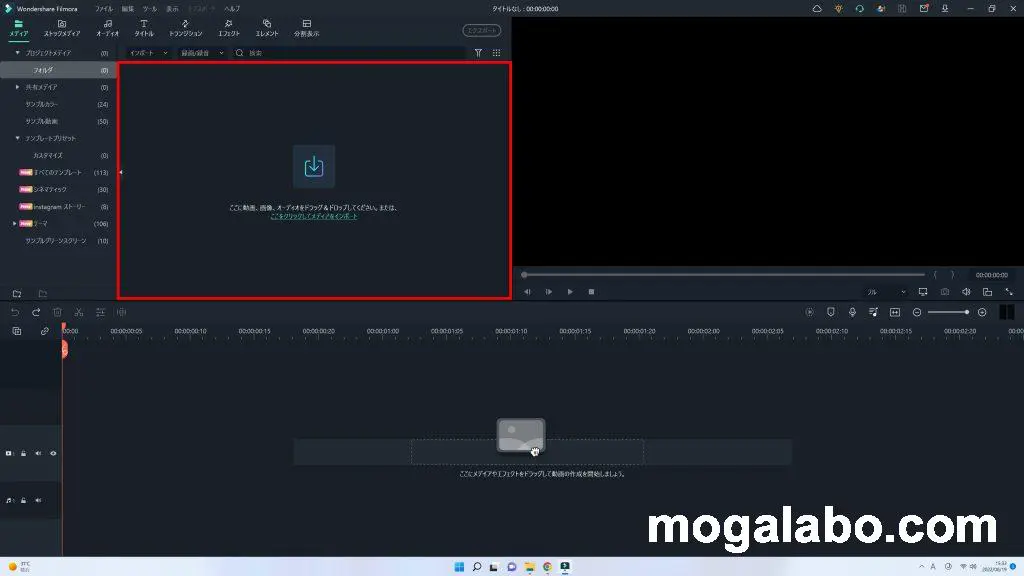Expand the 共有メディア tree item
This screenshot has height=576, width=1024.
(x=17, y=87)
